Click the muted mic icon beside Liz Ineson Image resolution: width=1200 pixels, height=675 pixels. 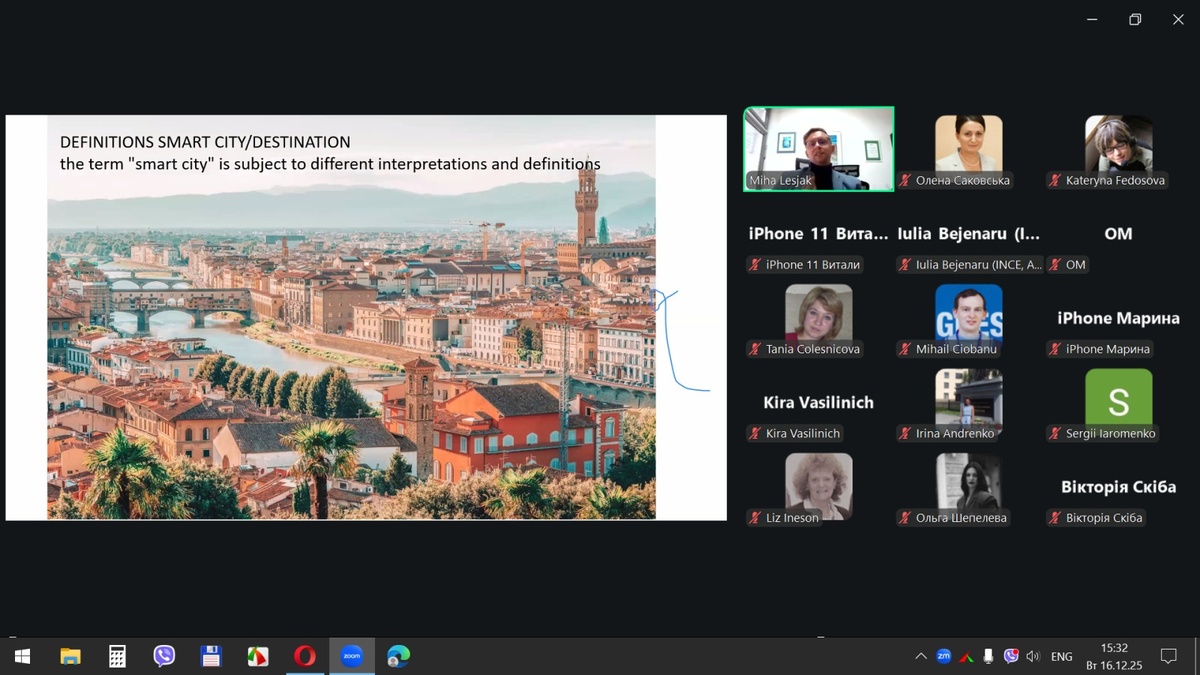[x=755, y=518]
